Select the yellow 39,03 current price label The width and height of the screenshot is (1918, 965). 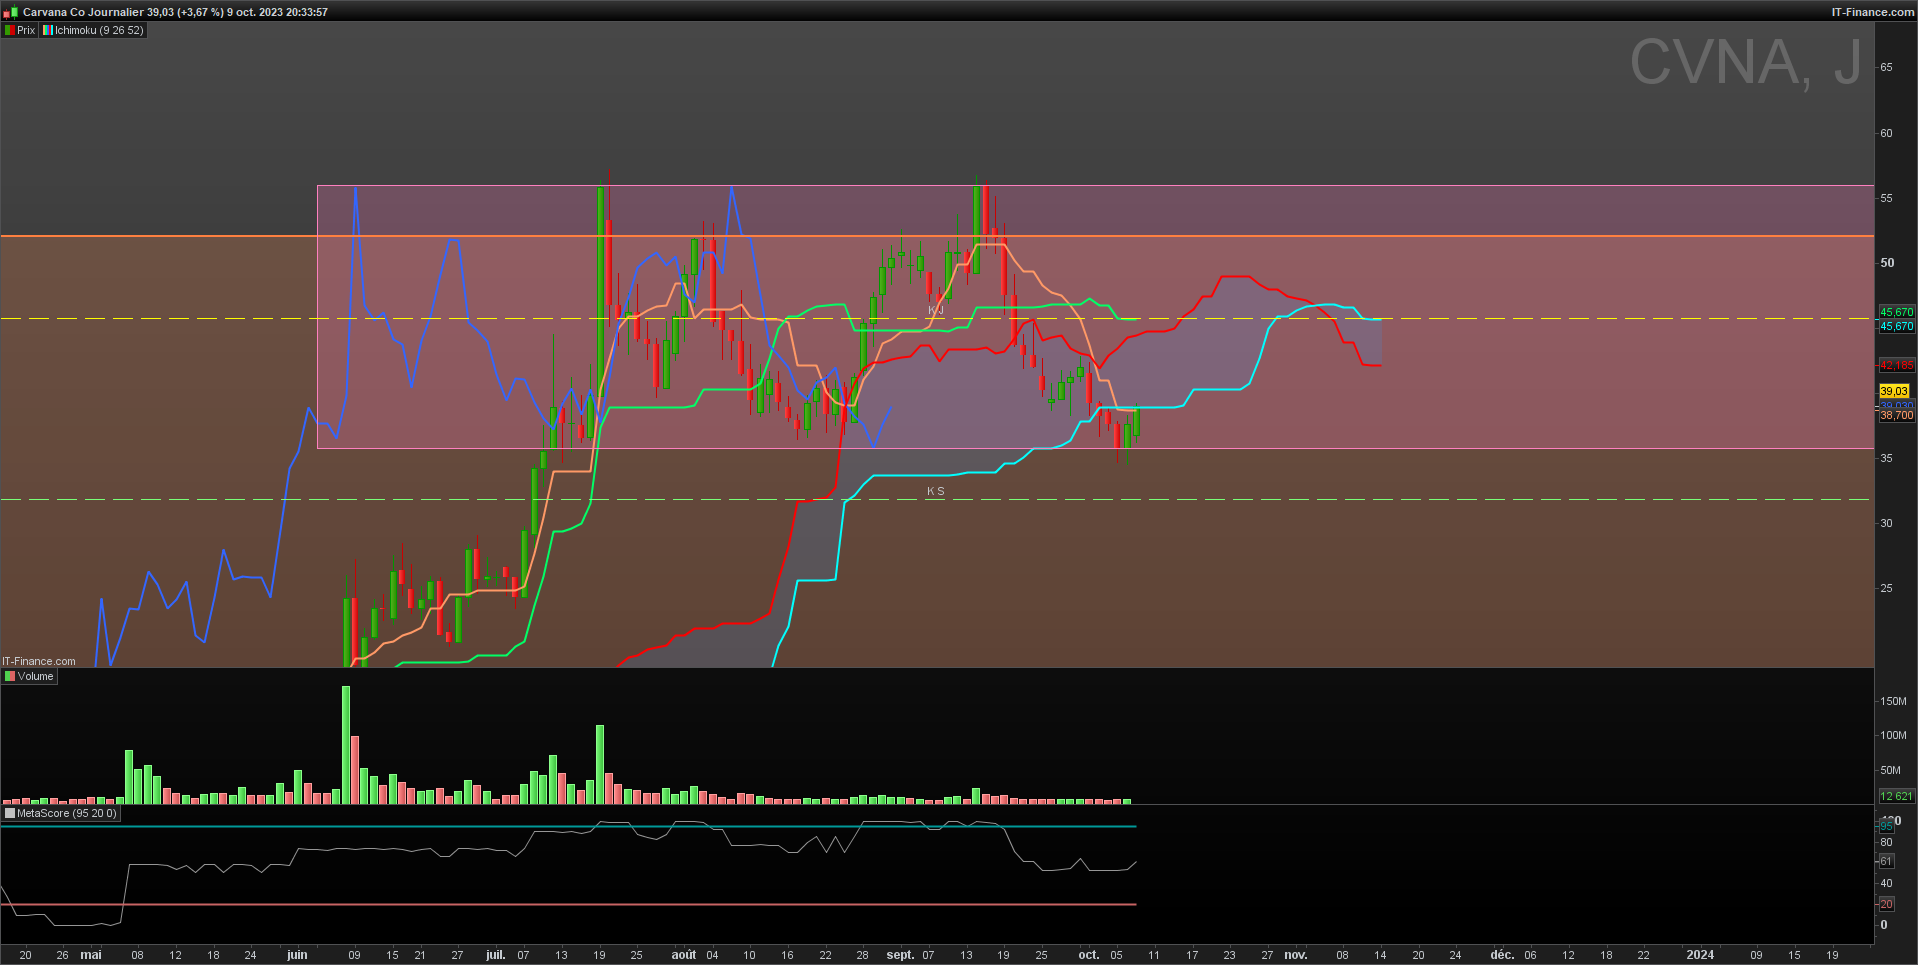click(1894, 391)
